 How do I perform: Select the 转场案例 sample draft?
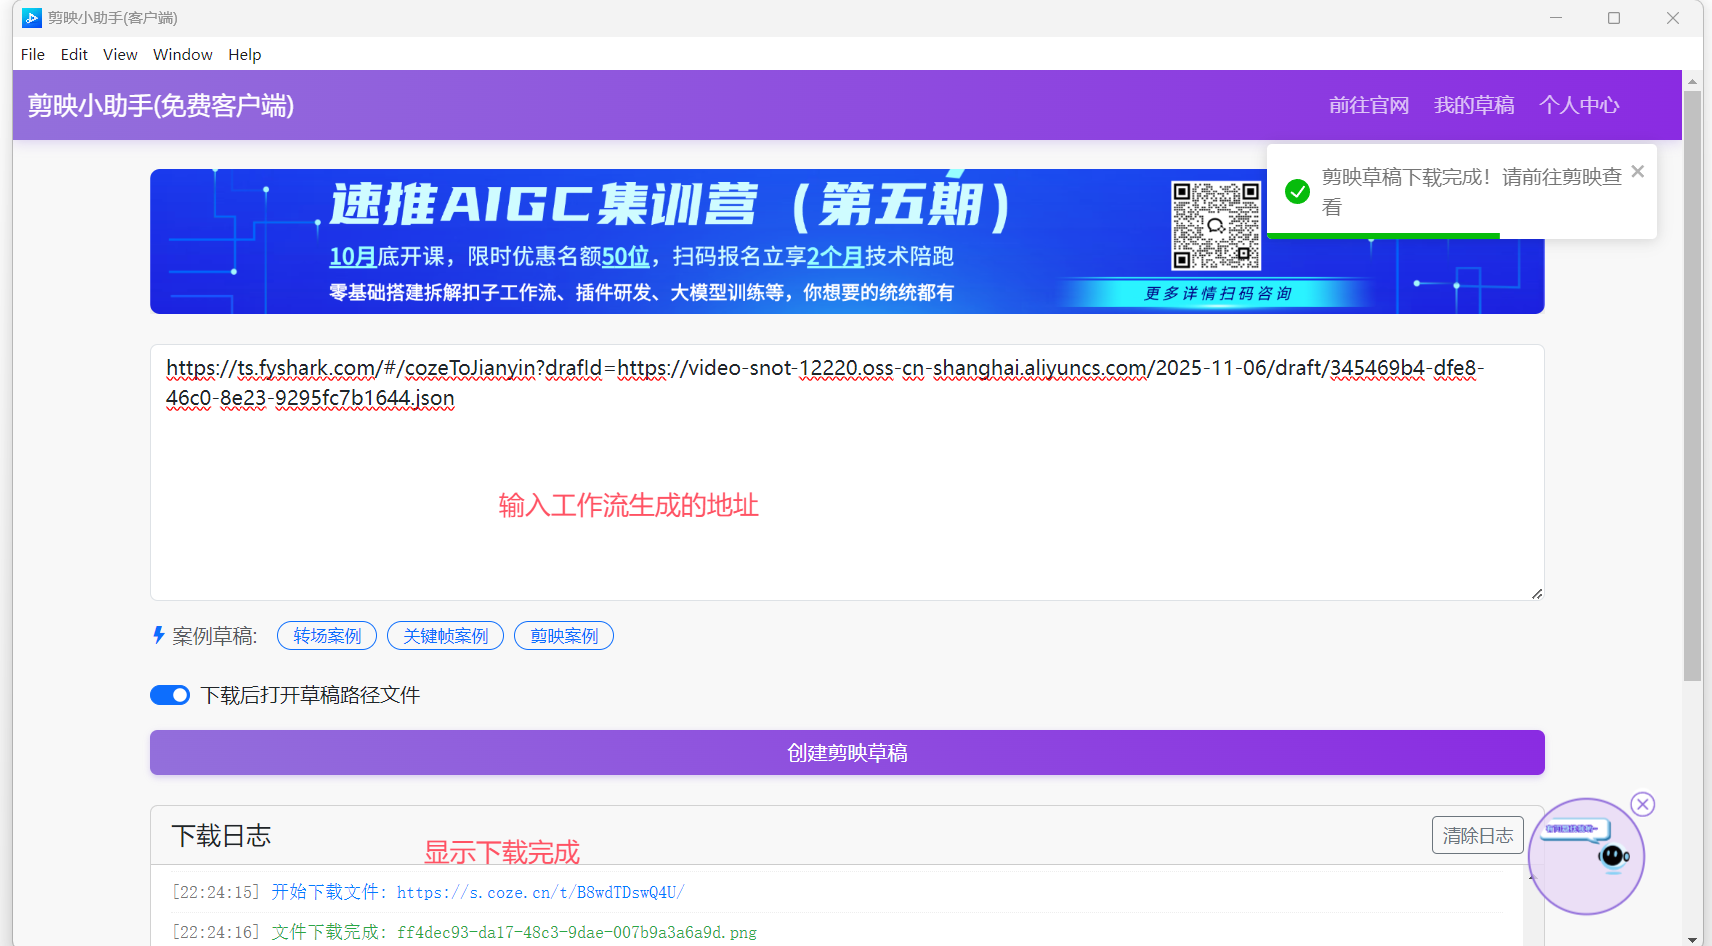[327, 636]
